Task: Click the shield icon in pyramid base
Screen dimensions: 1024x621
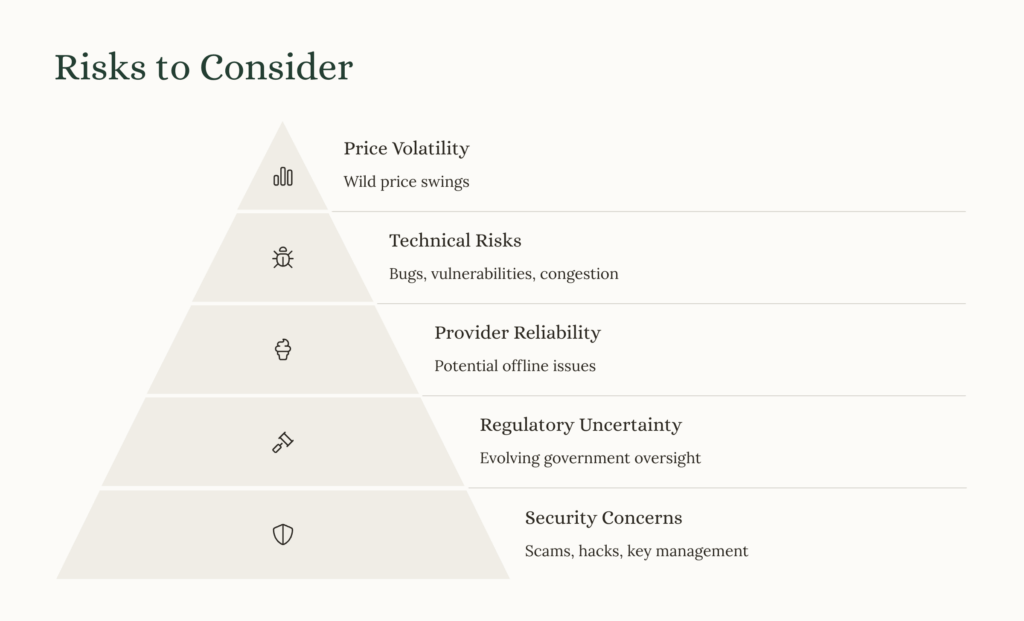Action: click(x=283, y=534)
